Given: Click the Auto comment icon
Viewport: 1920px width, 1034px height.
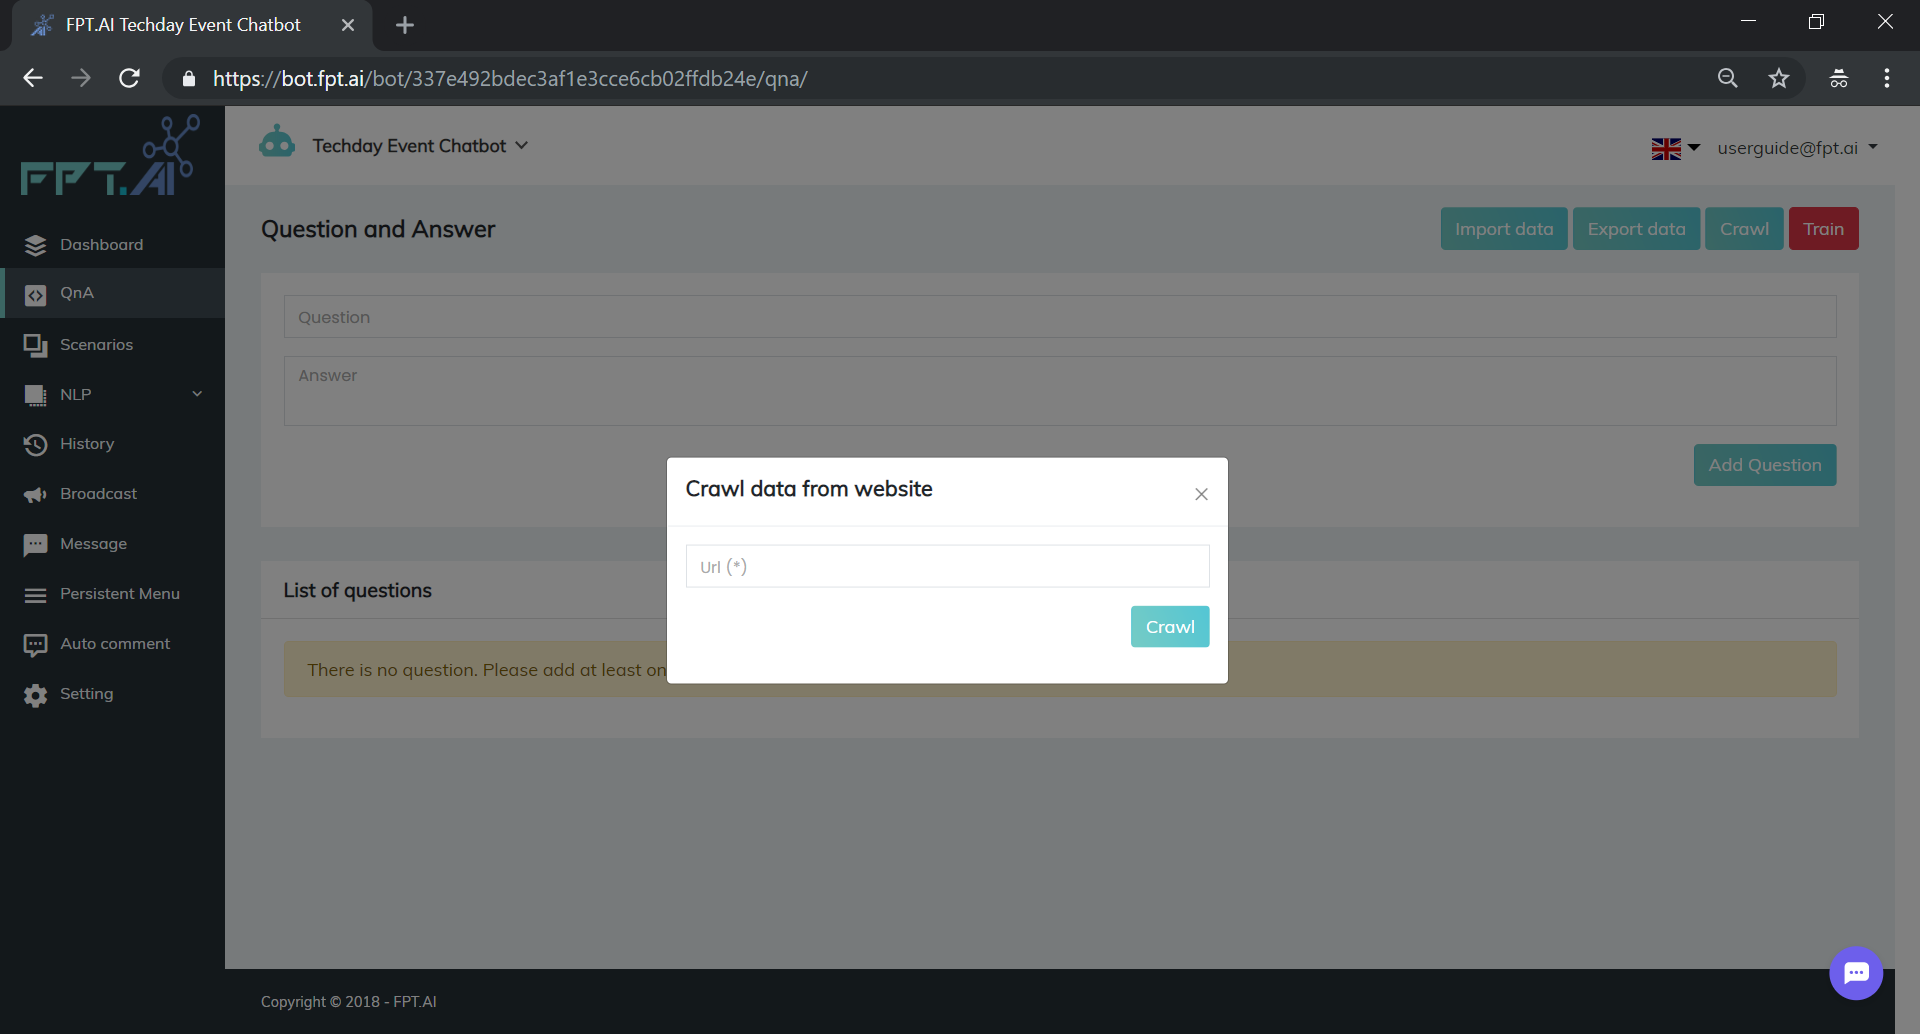Looking at the screenshot, I should [36, 645].
